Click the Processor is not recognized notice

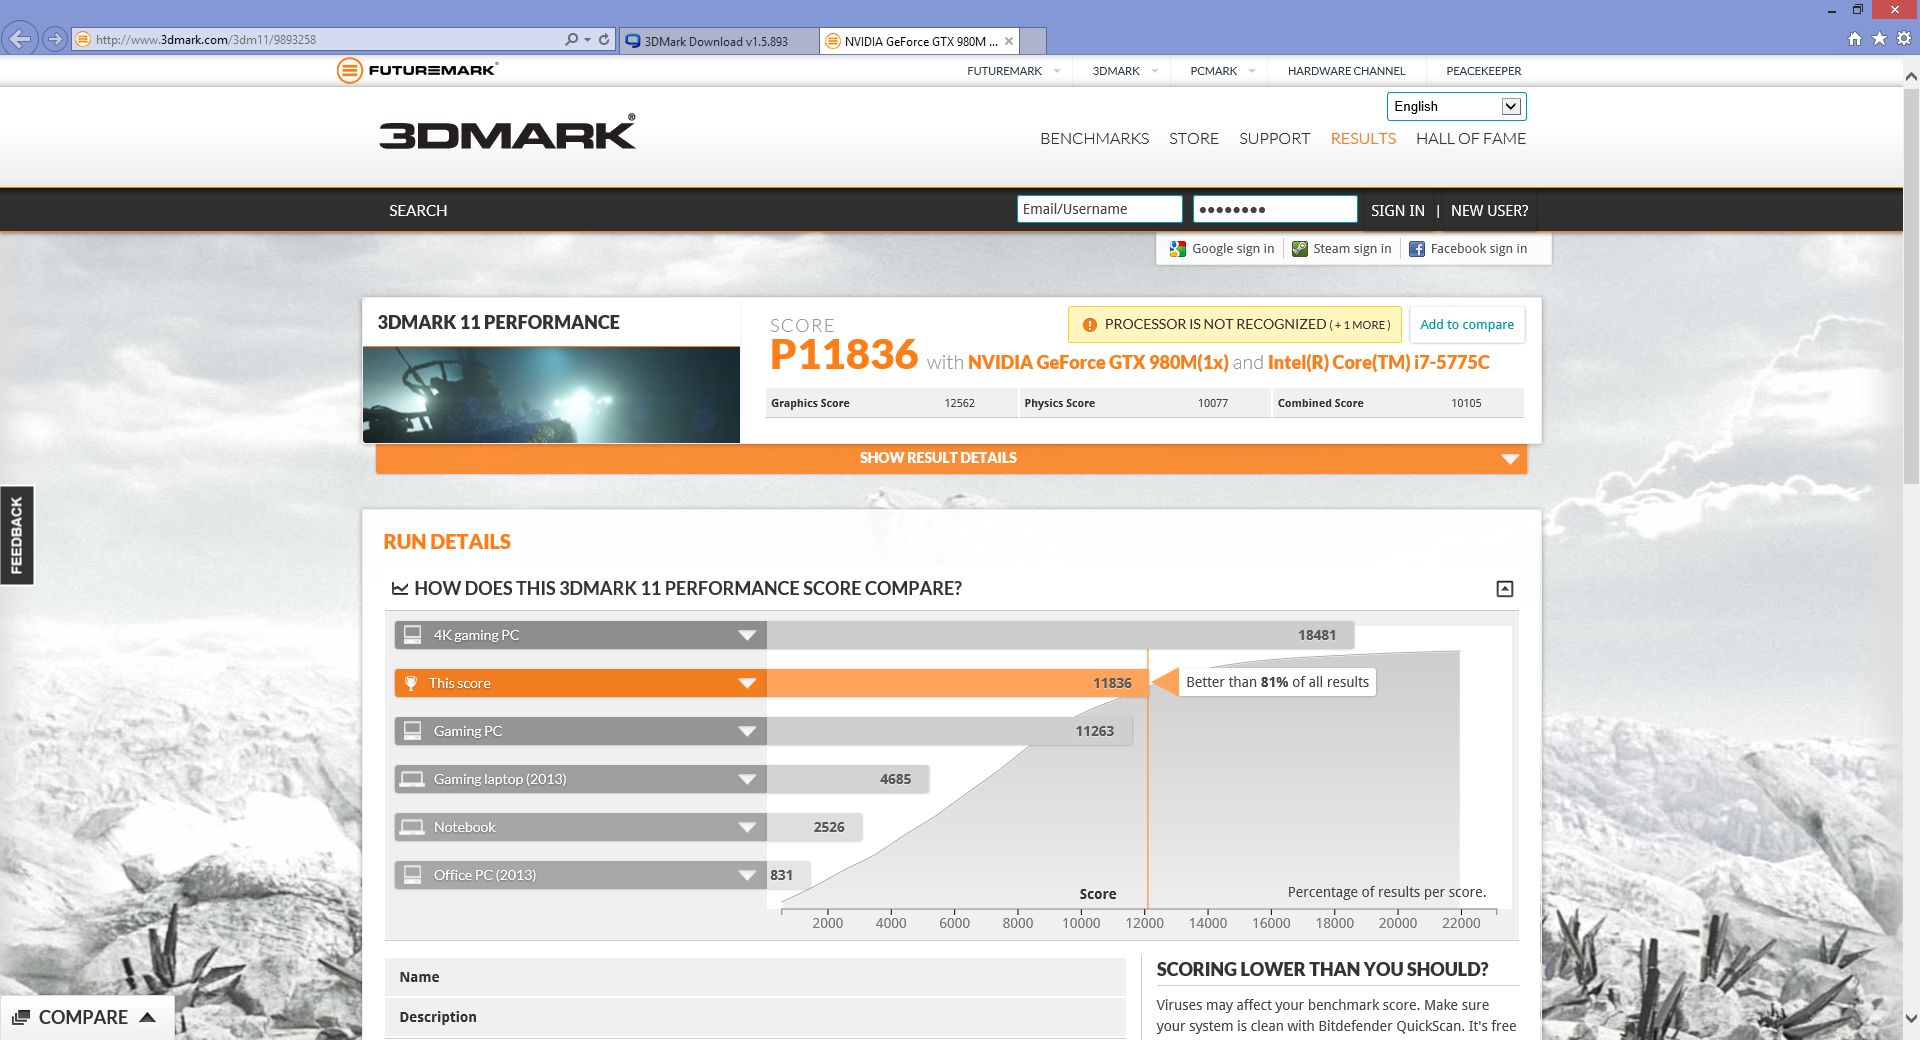(1235, 325)
